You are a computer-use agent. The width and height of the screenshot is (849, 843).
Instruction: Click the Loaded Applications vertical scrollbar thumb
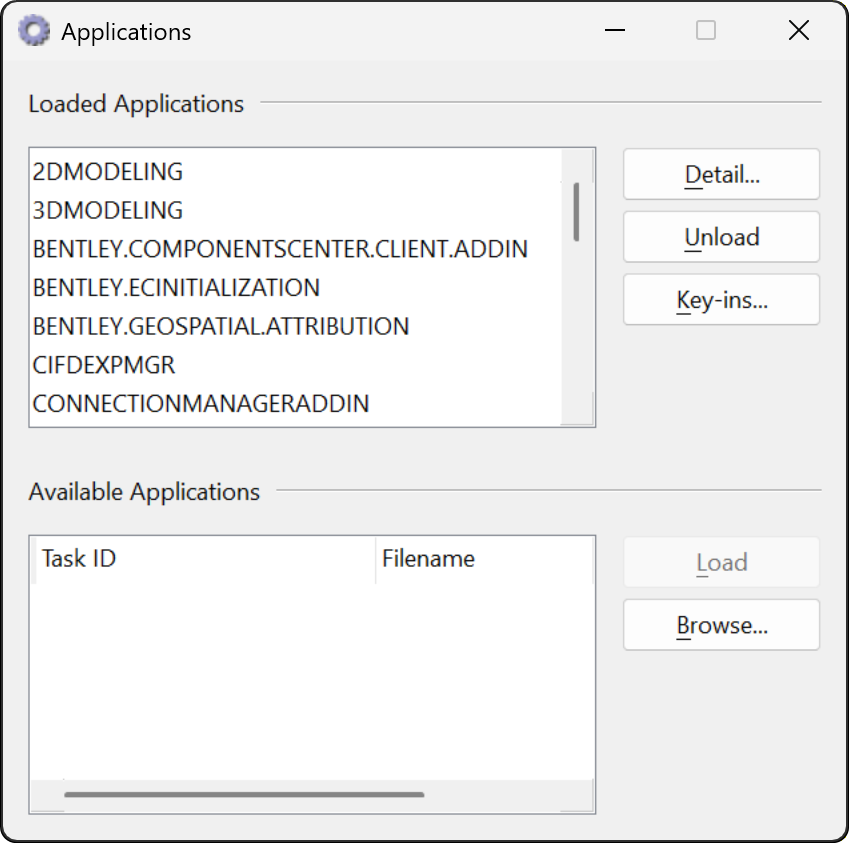coord(576,212)
